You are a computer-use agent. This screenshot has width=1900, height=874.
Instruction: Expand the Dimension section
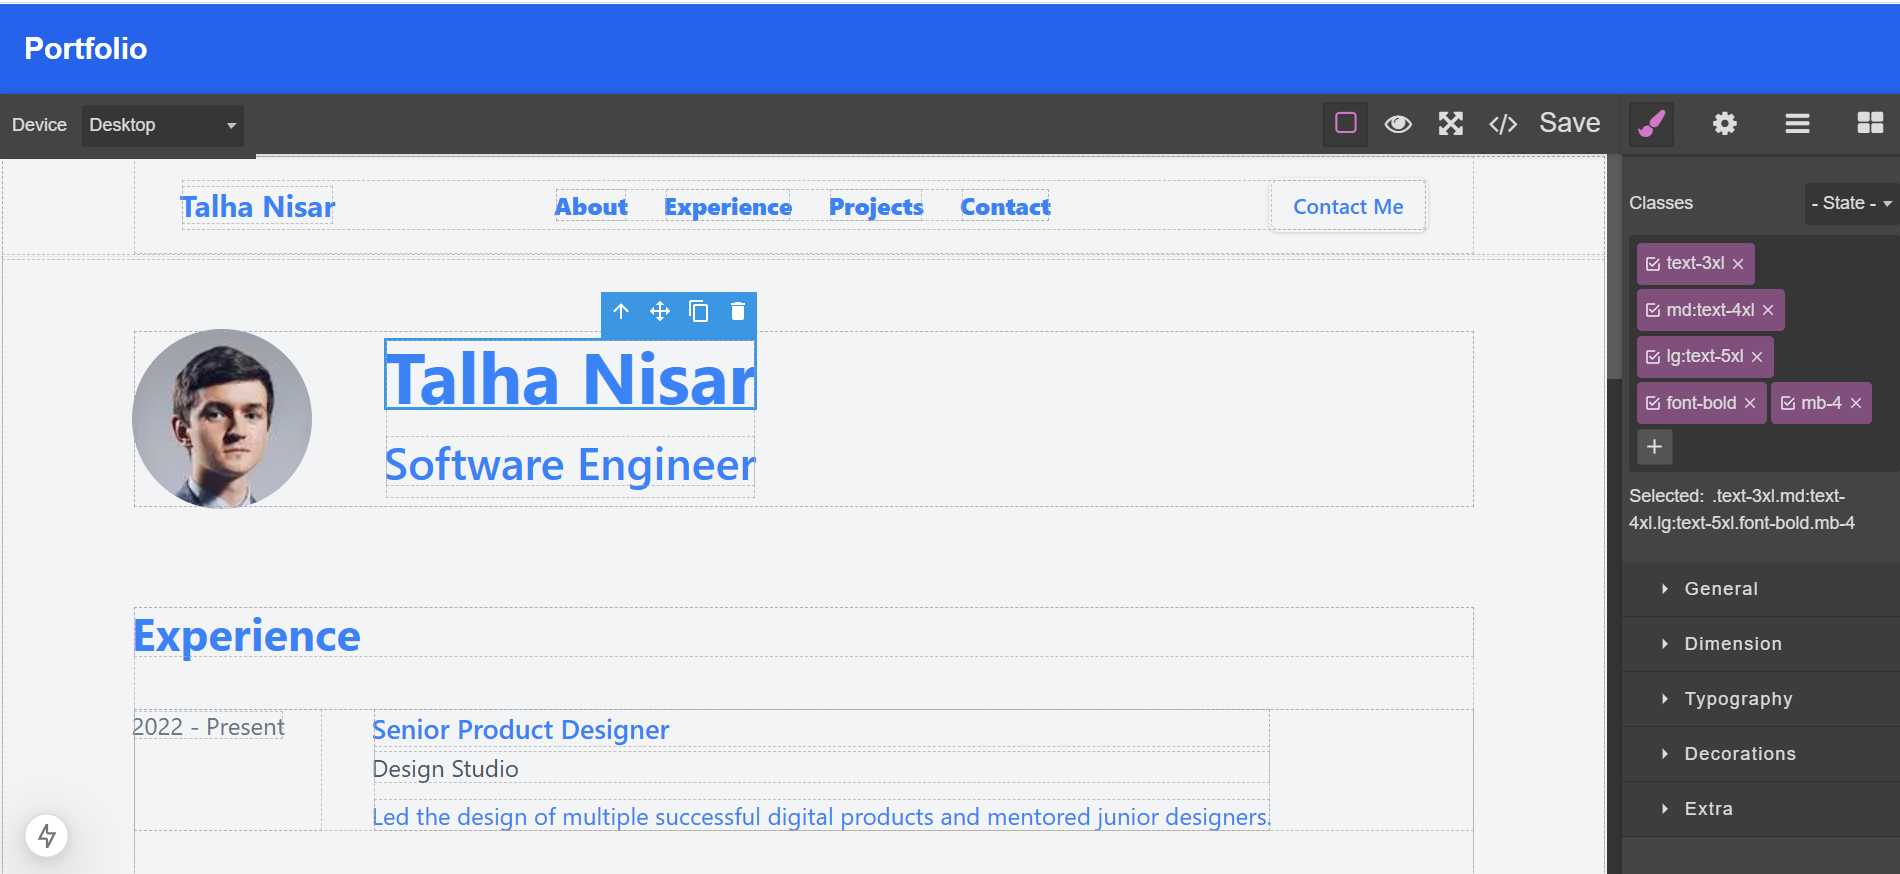click(x=1761, y=644)
